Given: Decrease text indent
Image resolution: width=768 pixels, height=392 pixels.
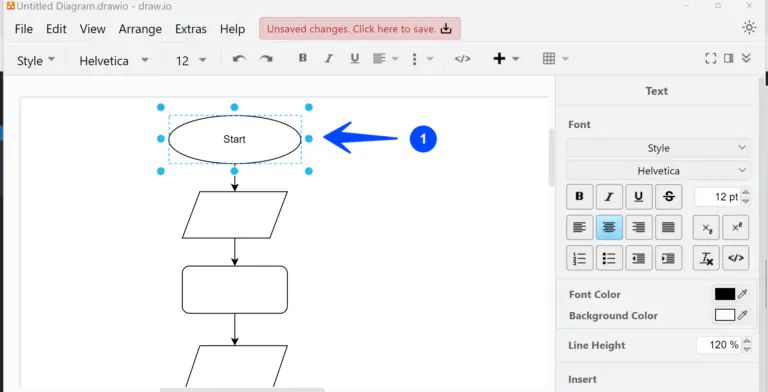Looking at the screenshot, I should [639, 258].
